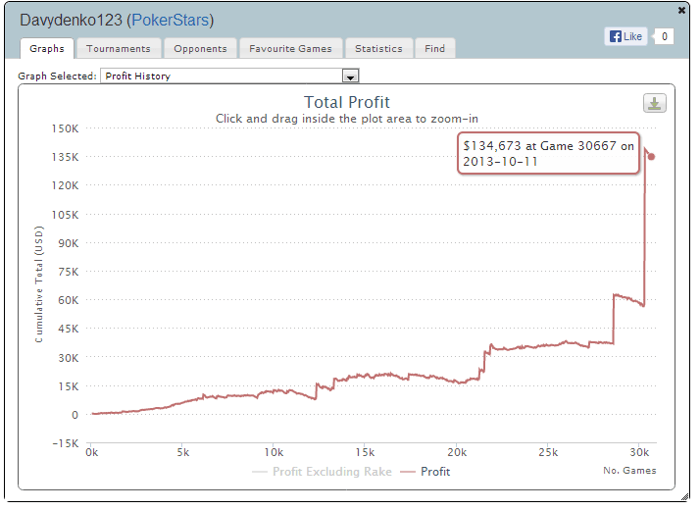Toggle the Profit Excluding Rake legend series
Image resolution: width=700 pixels, height=510 pixels.
point(322,472)
